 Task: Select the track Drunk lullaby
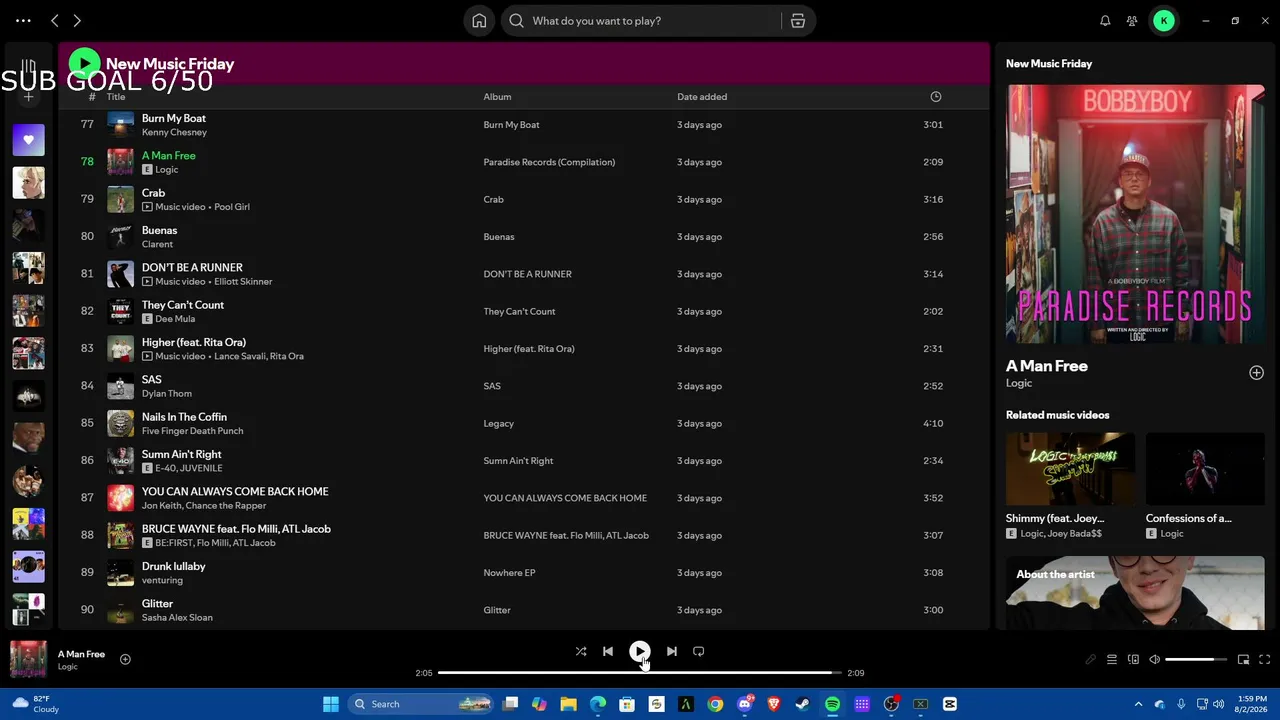174,566
